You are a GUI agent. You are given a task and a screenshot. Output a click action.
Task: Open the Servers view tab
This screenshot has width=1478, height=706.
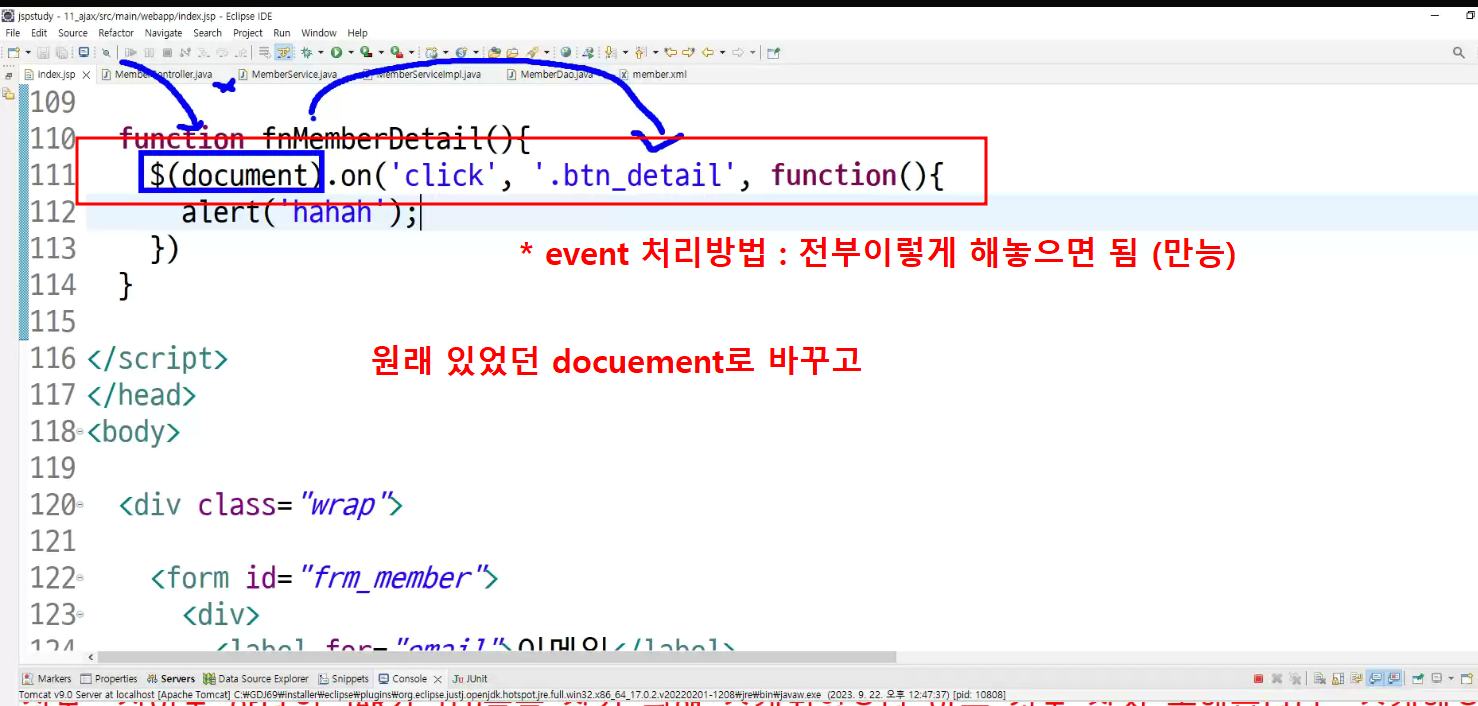tap(170, 679)
